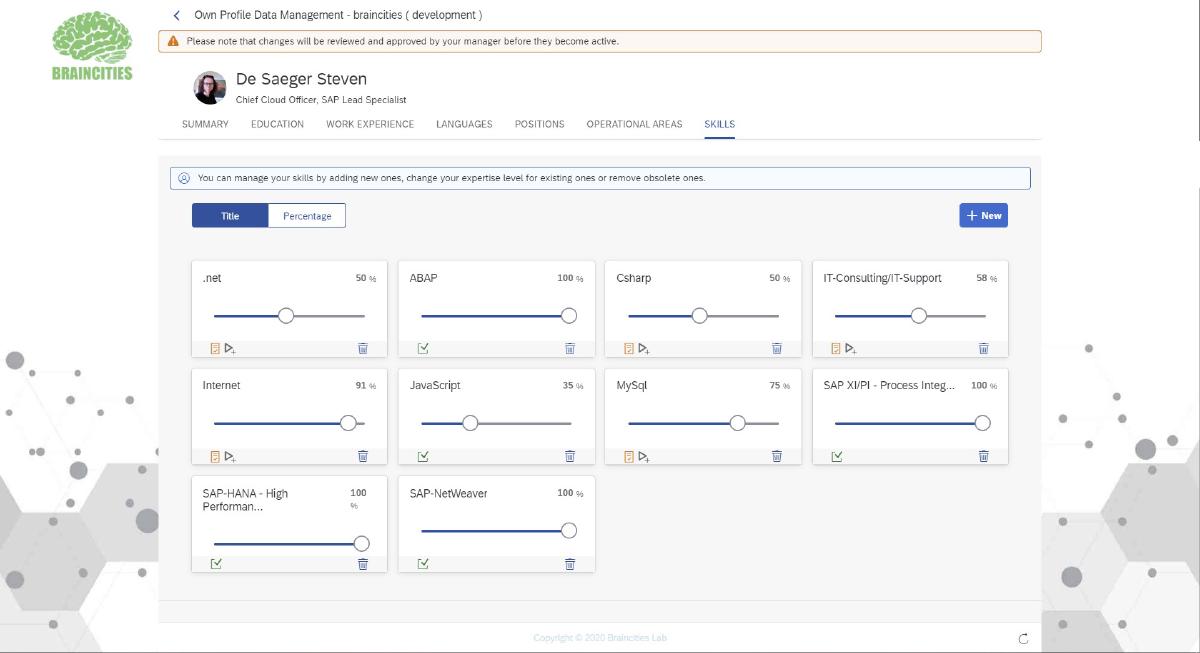Viewport: 1200px width, 653px height.
Task: Click the green checkmark on ABAP card
Action: point(423,348)
